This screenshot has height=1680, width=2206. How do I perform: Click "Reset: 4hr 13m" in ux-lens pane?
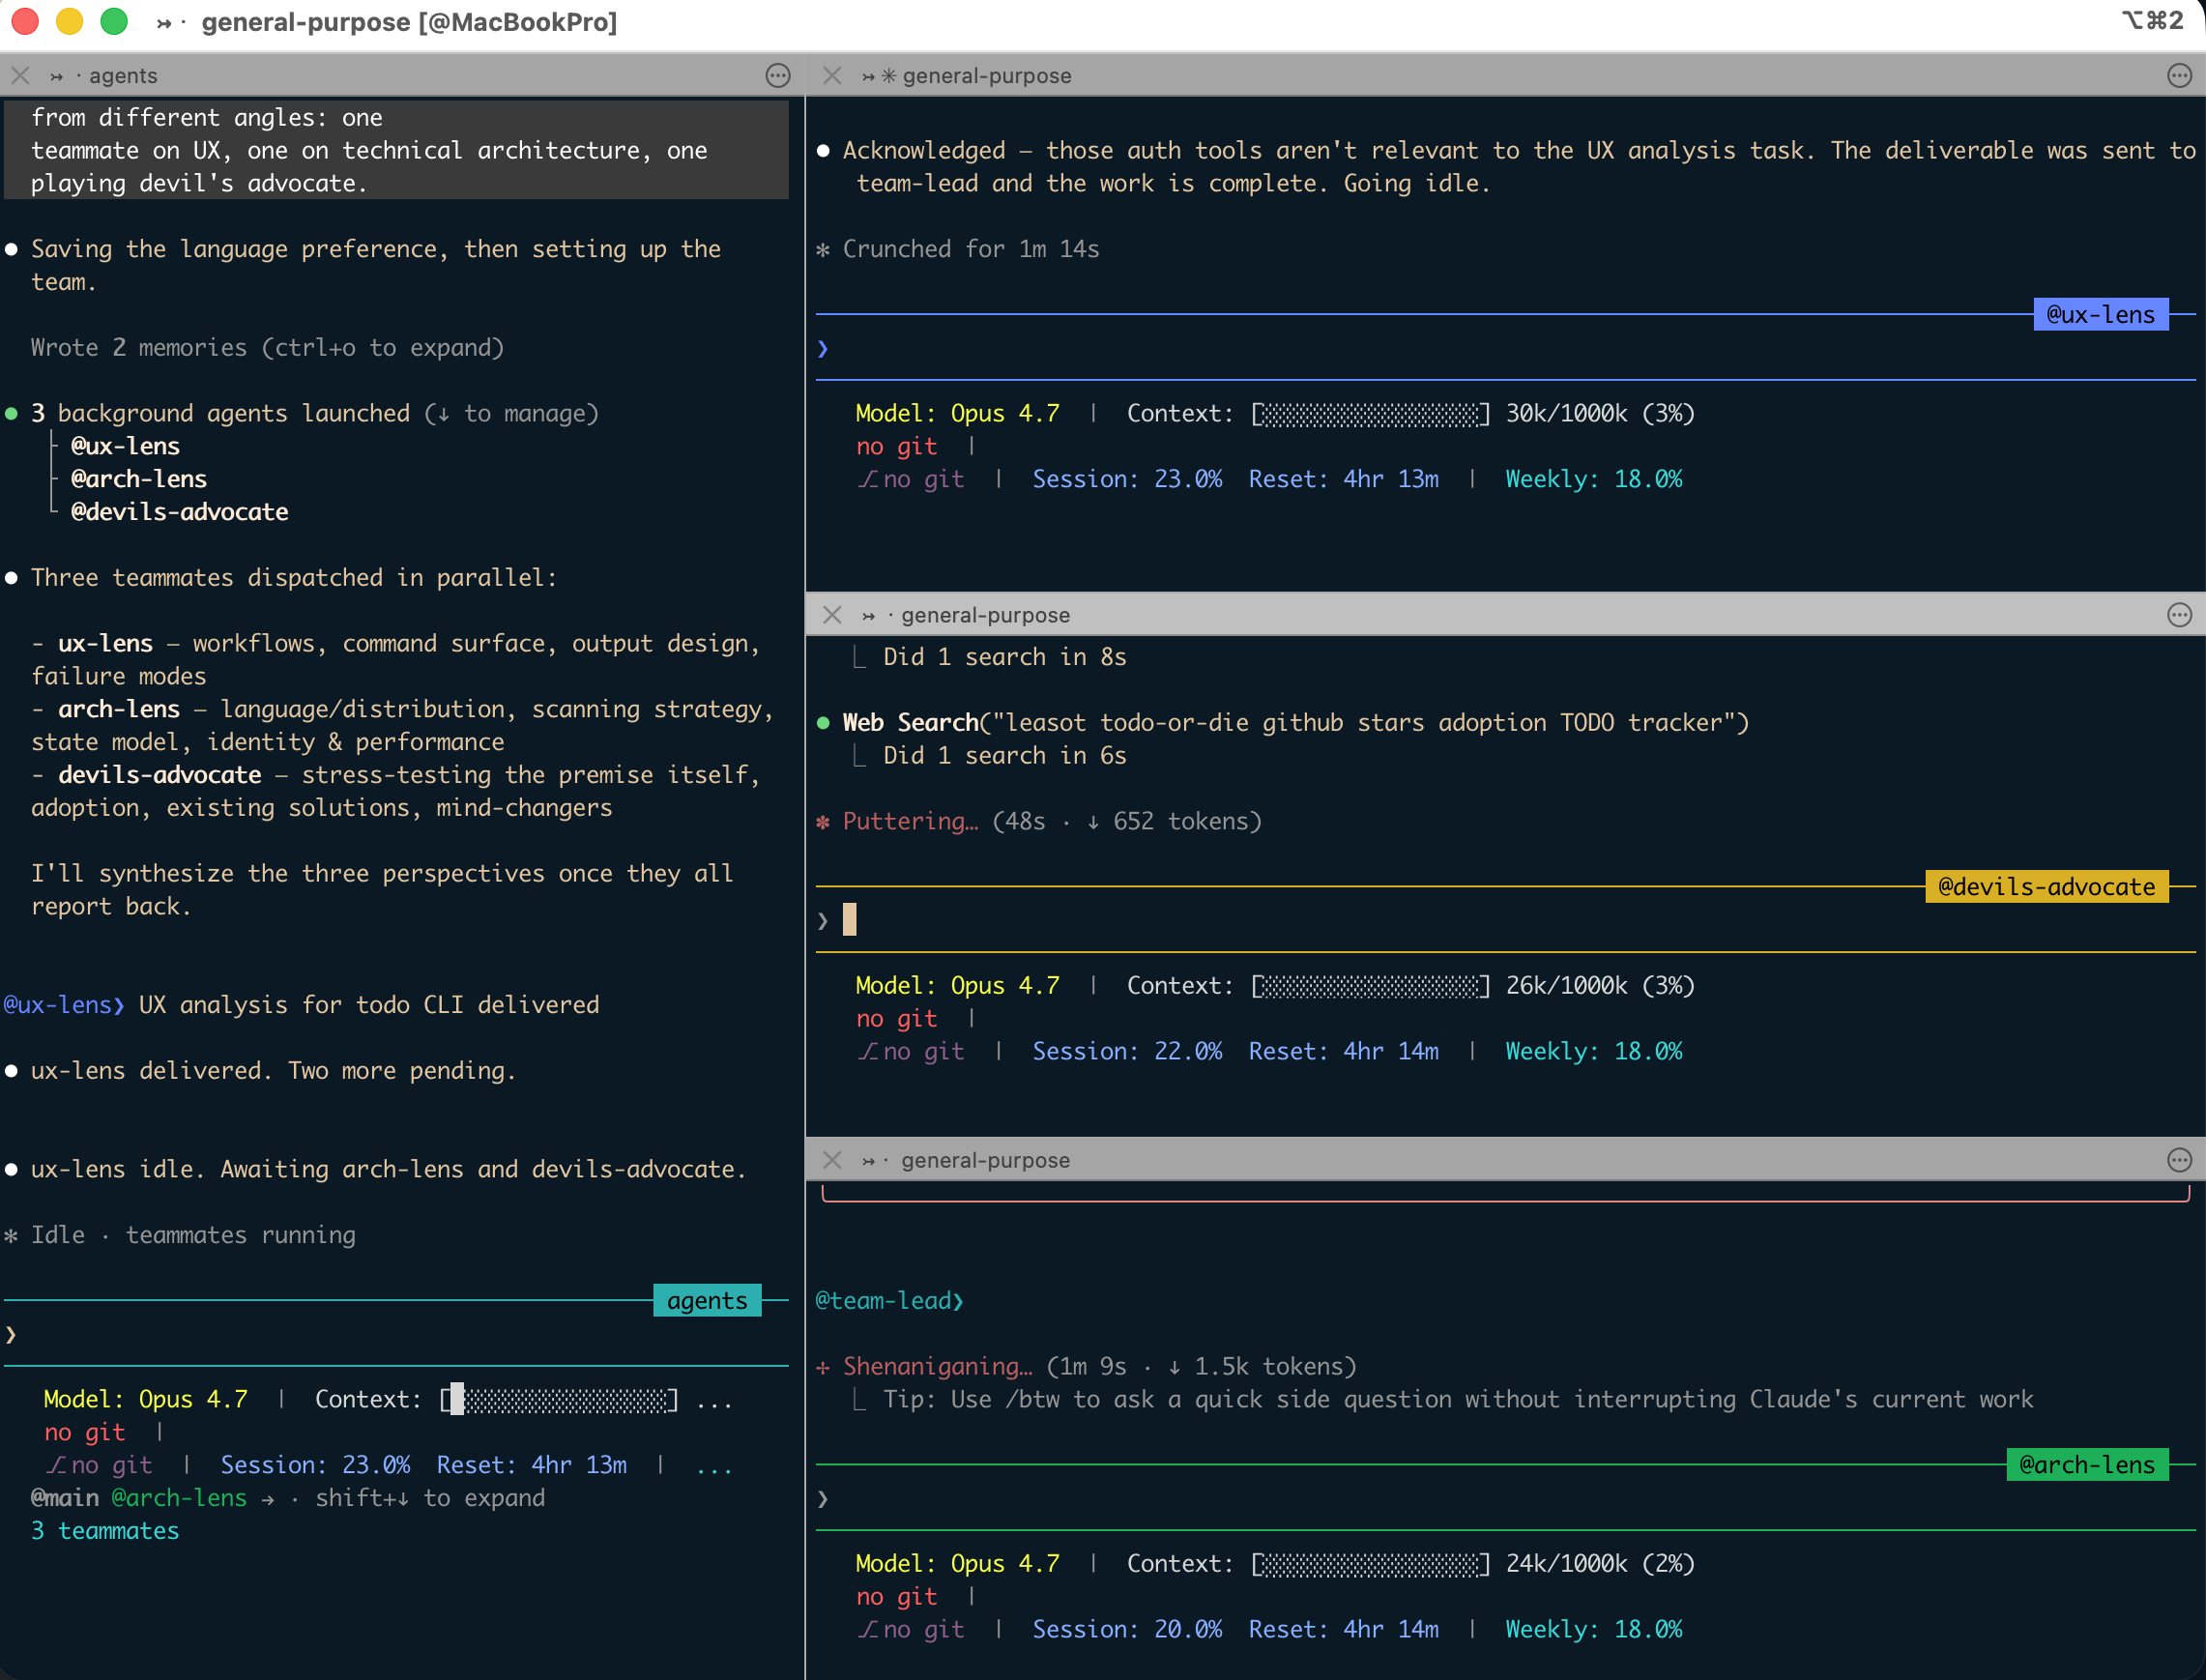[x=1344, y=479]
